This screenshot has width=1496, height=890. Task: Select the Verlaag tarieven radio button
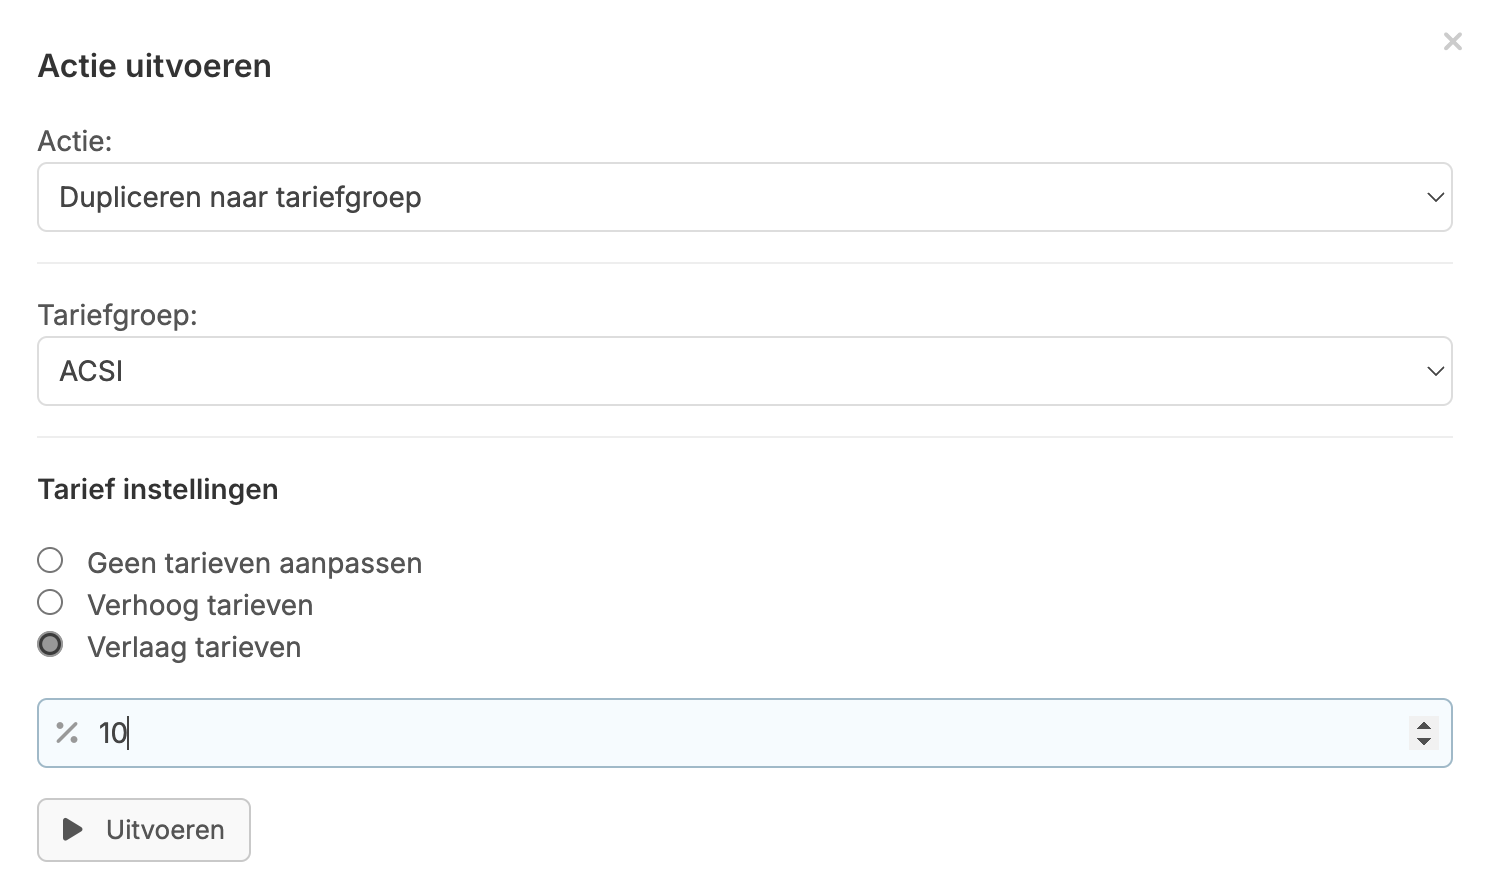50,644
